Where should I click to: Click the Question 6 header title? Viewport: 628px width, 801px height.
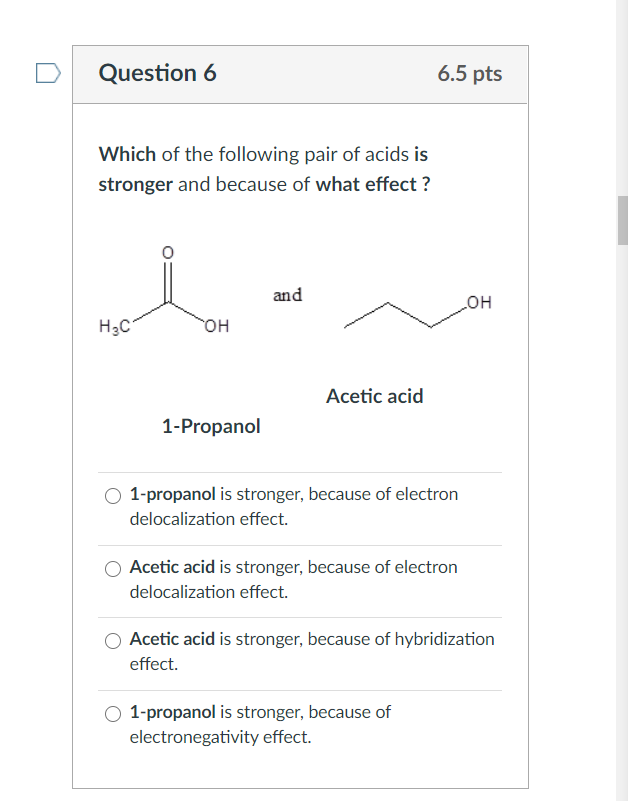(x=157, y=73)
